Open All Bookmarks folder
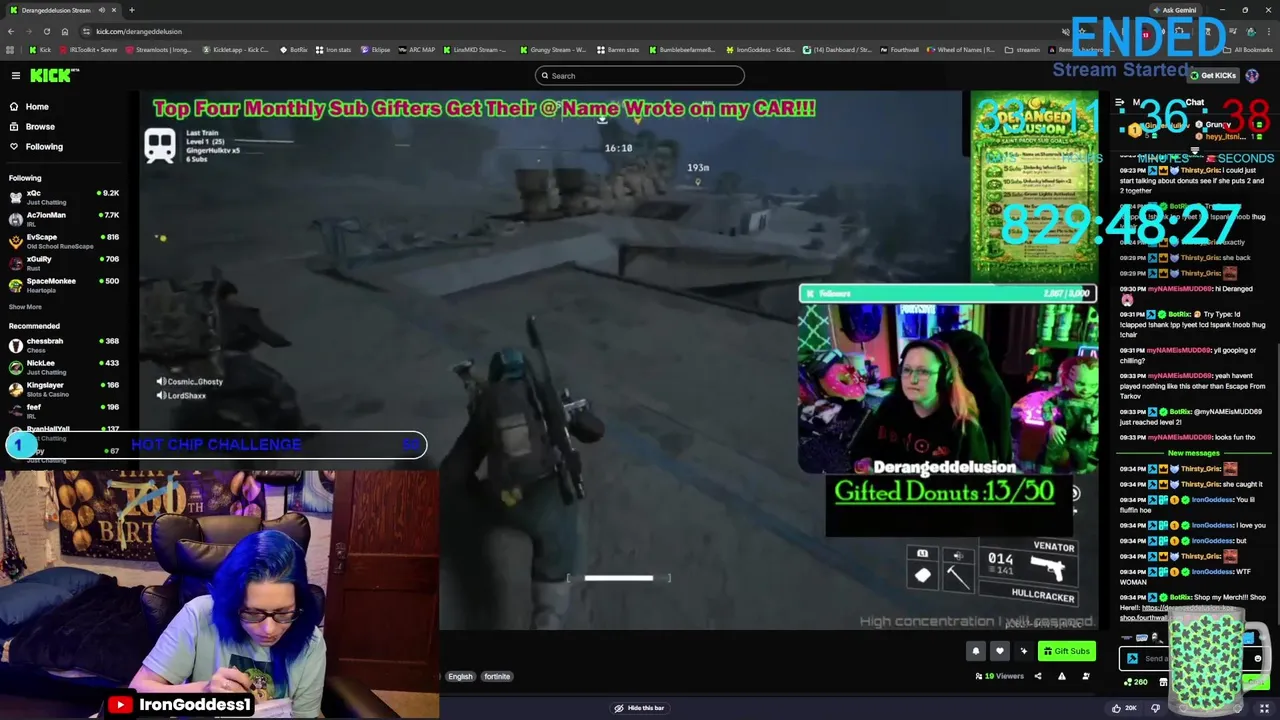The height and width of the screenshot is (720, 1280). point(1247,49)
